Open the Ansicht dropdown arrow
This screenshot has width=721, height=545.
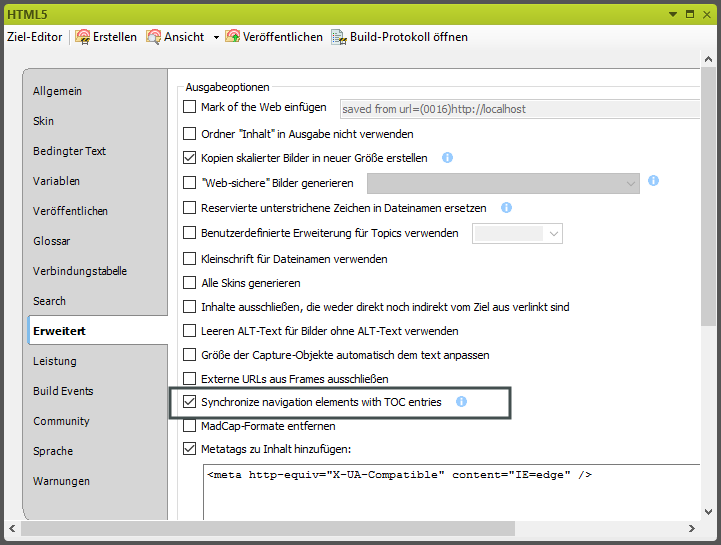coord(215,38)
